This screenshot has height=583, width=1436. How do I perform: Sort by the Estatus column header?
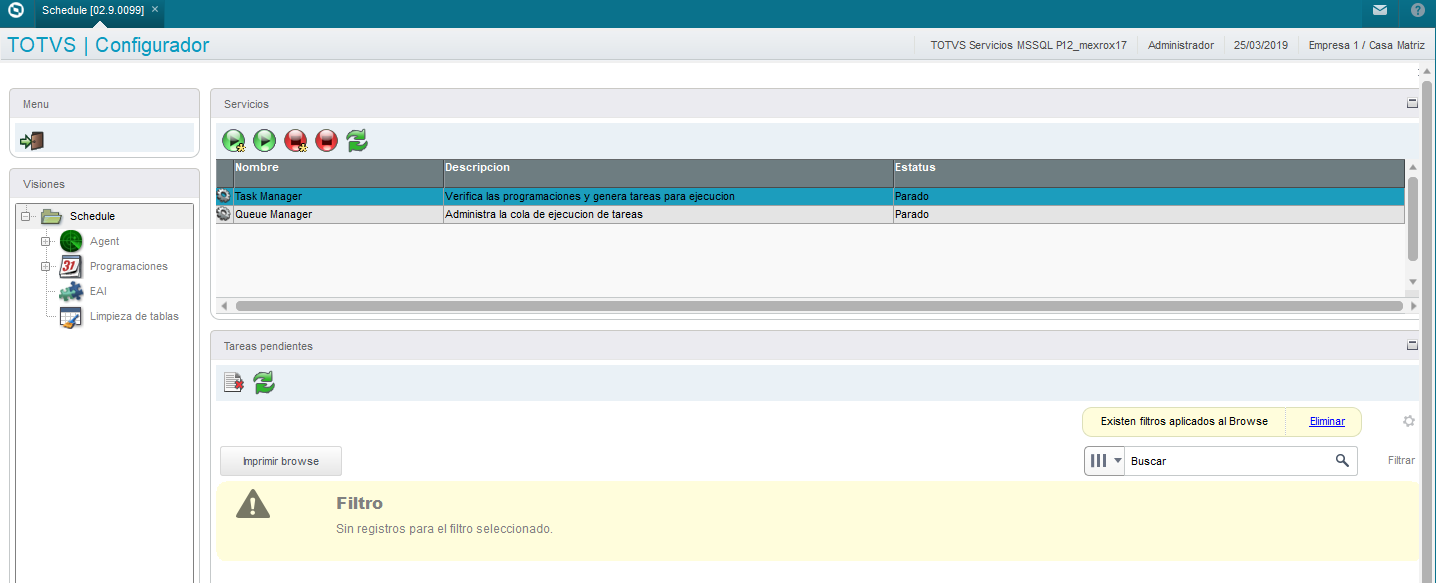tap(1149, 173)
